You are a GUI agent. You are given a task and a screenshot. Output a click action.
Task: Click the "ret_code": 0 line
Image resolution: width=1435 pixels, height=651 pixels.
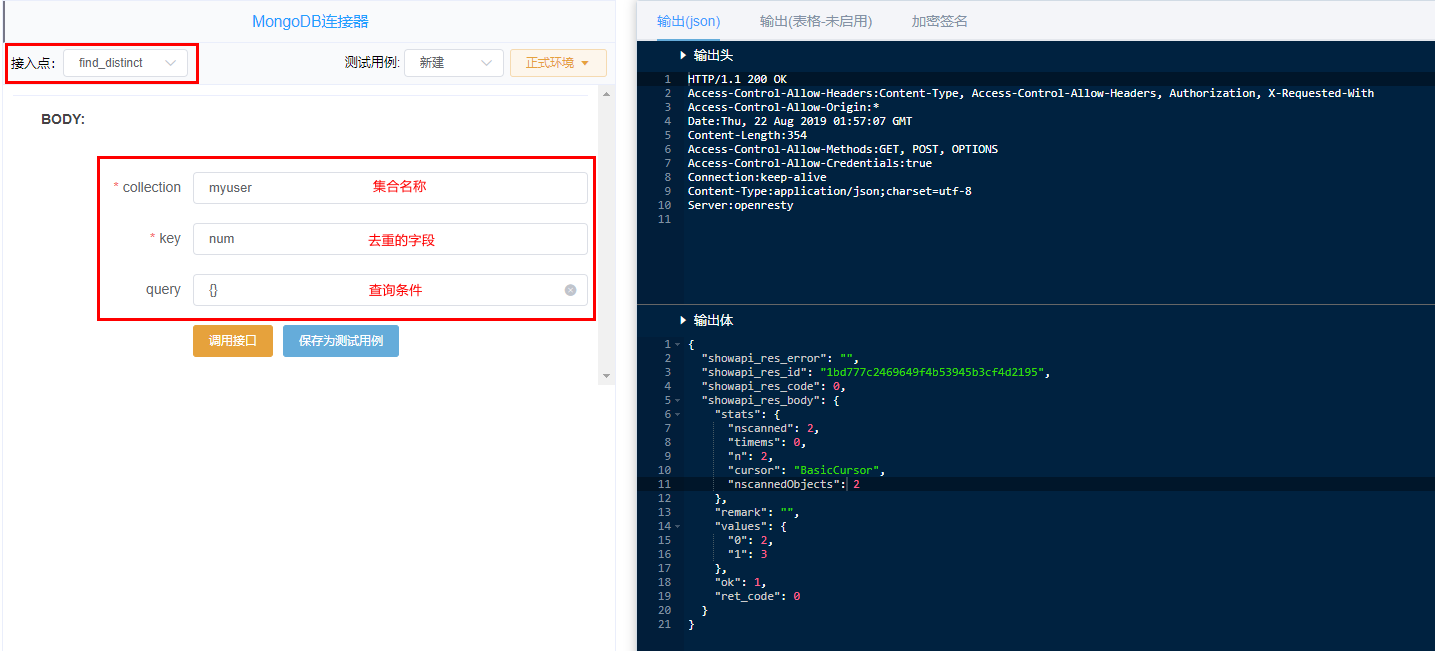757,596
